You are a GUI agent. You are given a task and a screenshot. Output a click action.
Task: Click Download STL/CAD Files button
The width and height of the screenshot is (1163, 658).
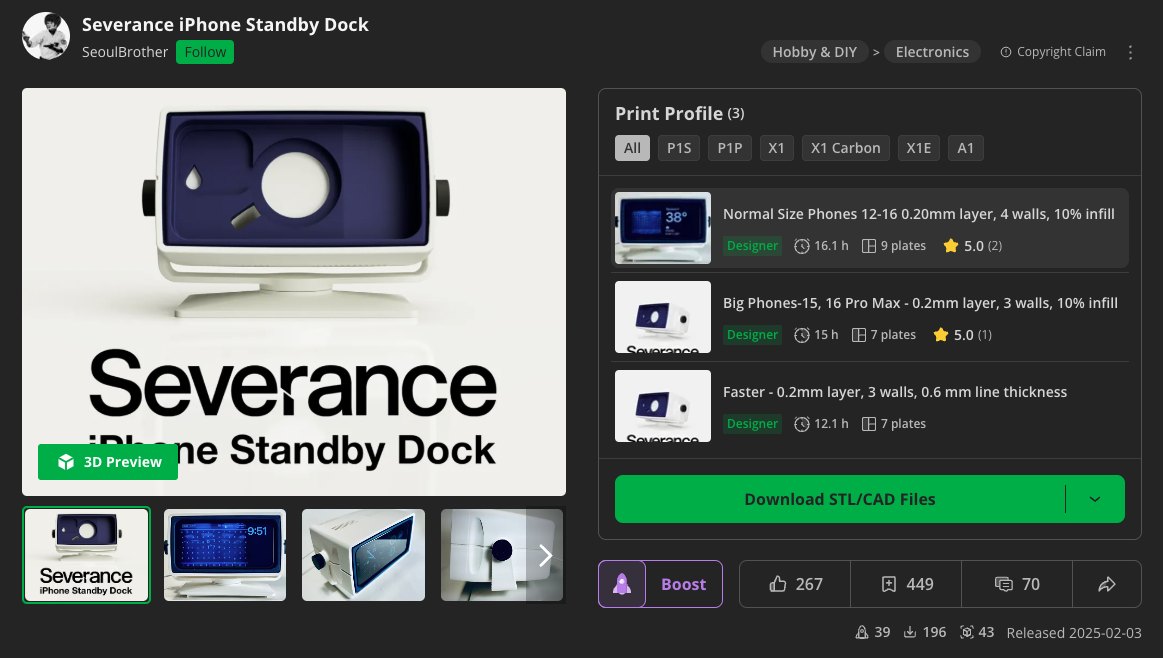[x=839, y=499]
